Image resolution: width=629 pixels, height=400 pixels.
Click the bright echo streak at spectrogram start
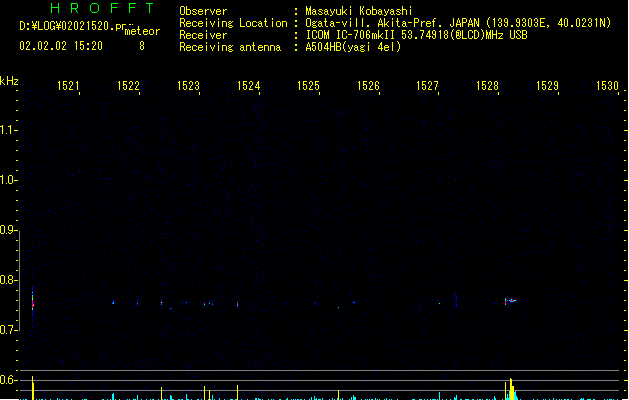(x=32, y=303)
